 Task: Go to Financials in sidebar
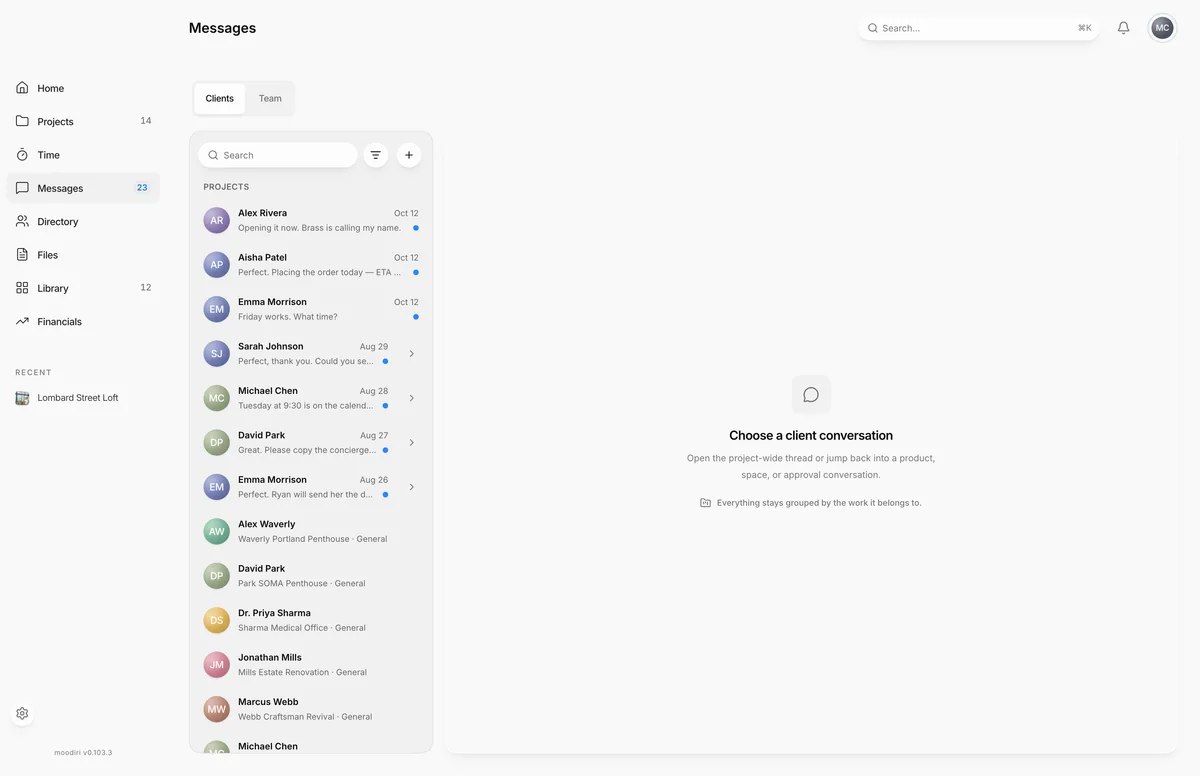[83, 321]
